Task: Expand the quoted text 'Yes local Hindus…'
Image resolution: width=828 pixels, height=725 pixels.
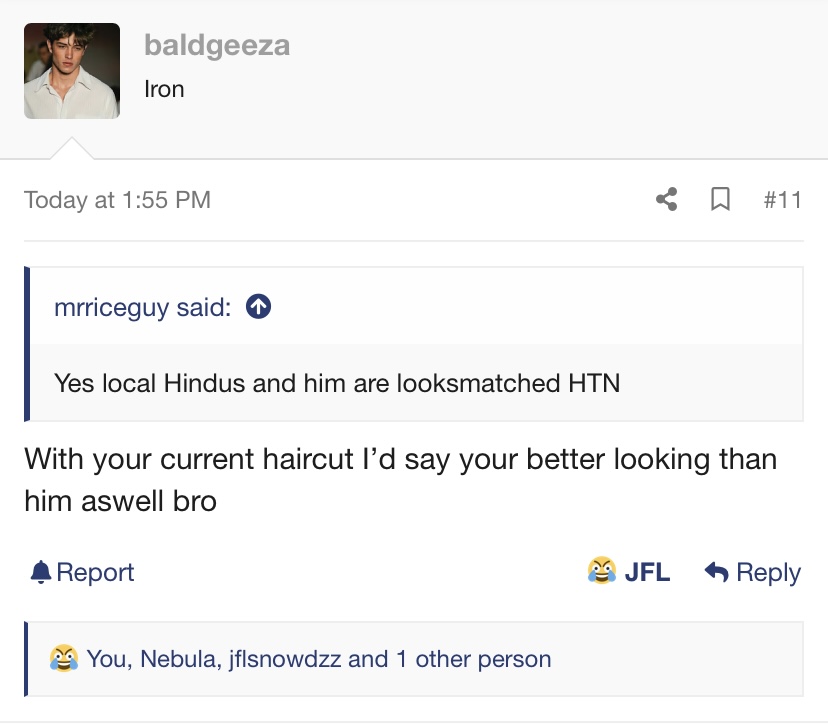Action: point(337,383)
